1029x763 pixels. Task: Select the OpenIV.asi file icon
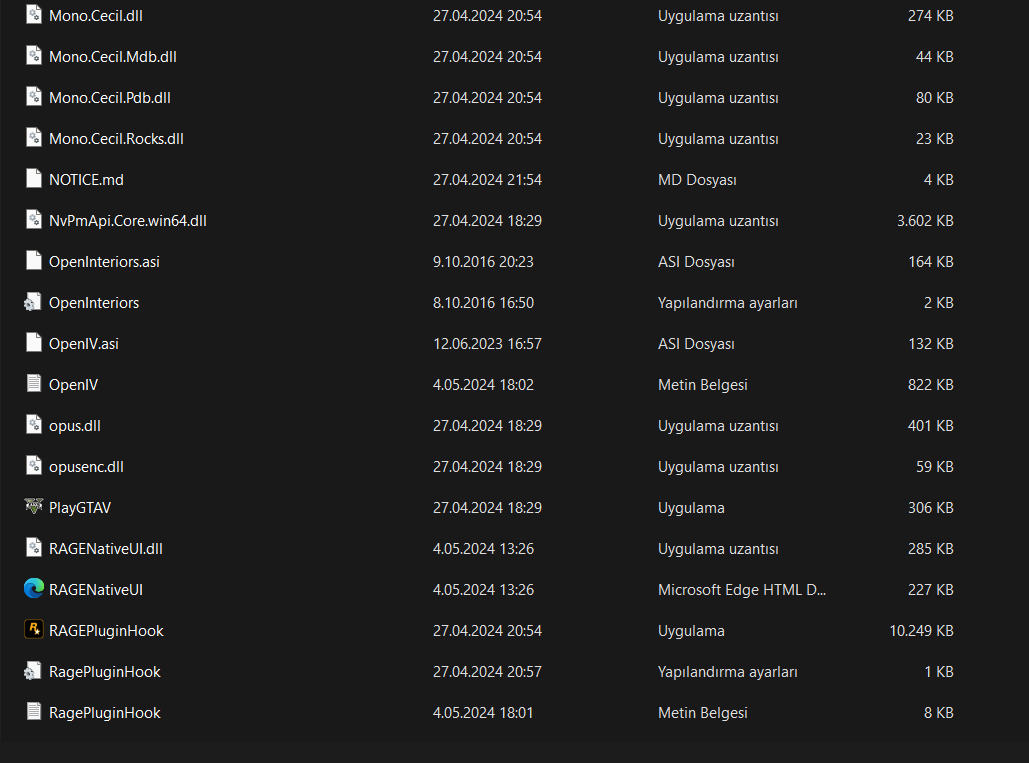tap(33, 342)
